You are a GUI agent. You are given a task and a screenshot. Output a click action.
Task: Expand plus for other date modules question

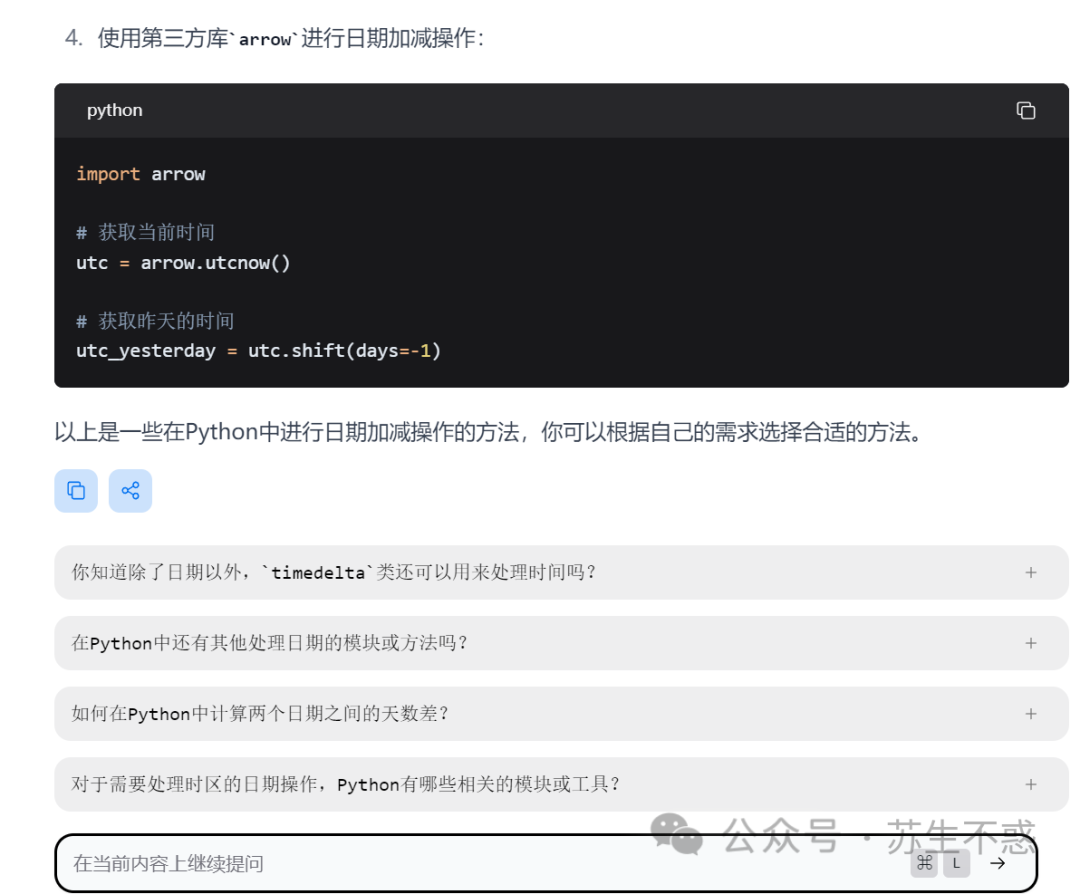(x=1030, y=643)
